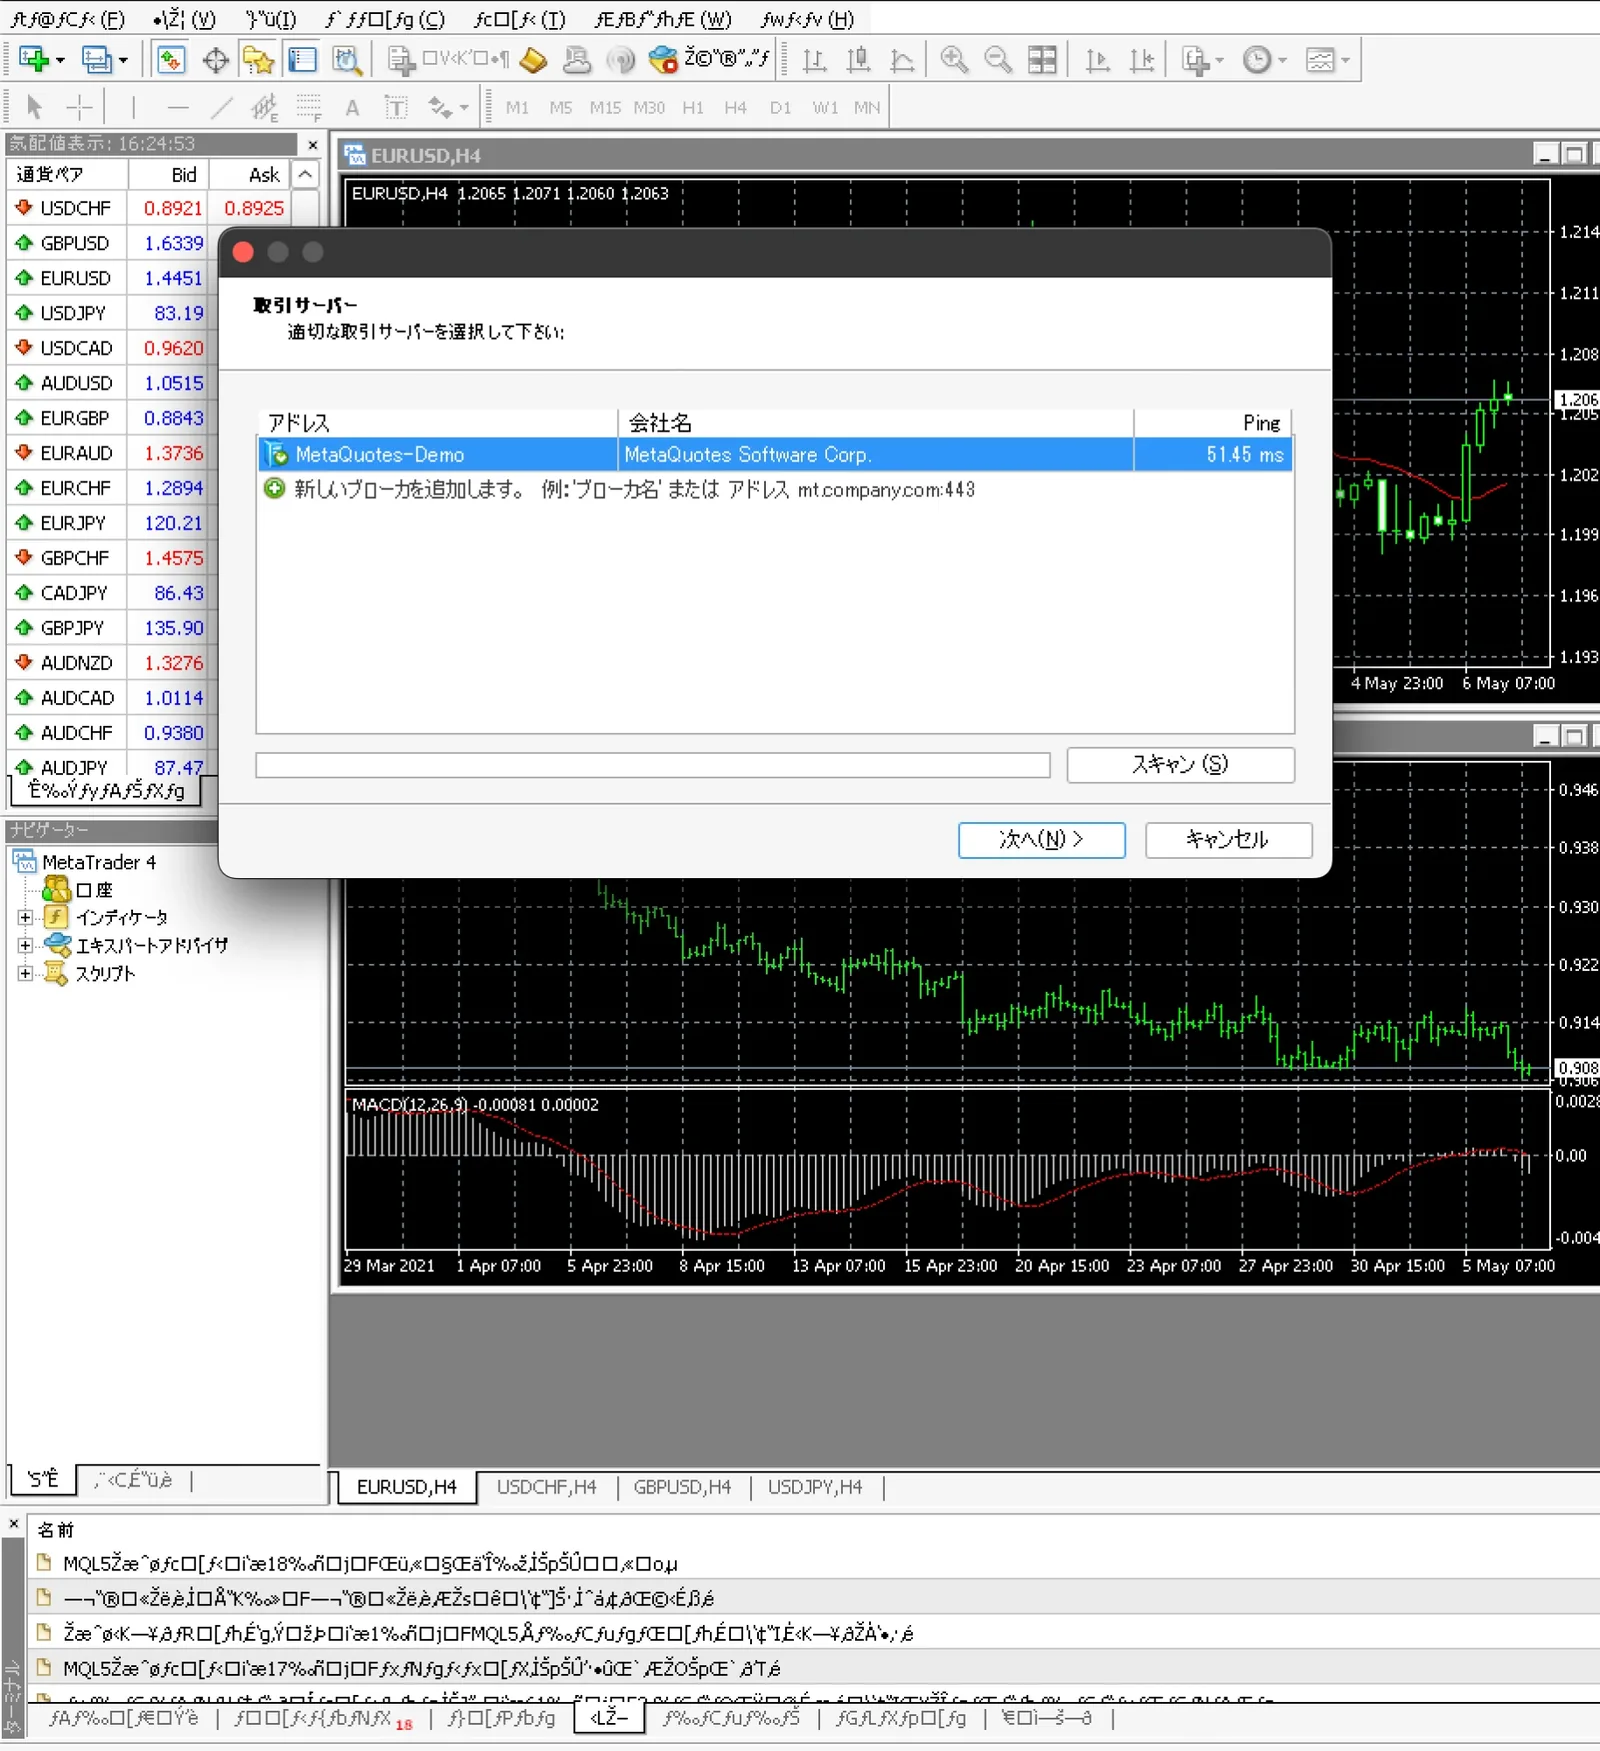Switch chart to candlestick mode
The width and height of the screenshot is (1600, 1751).
(x=858, y=60)
